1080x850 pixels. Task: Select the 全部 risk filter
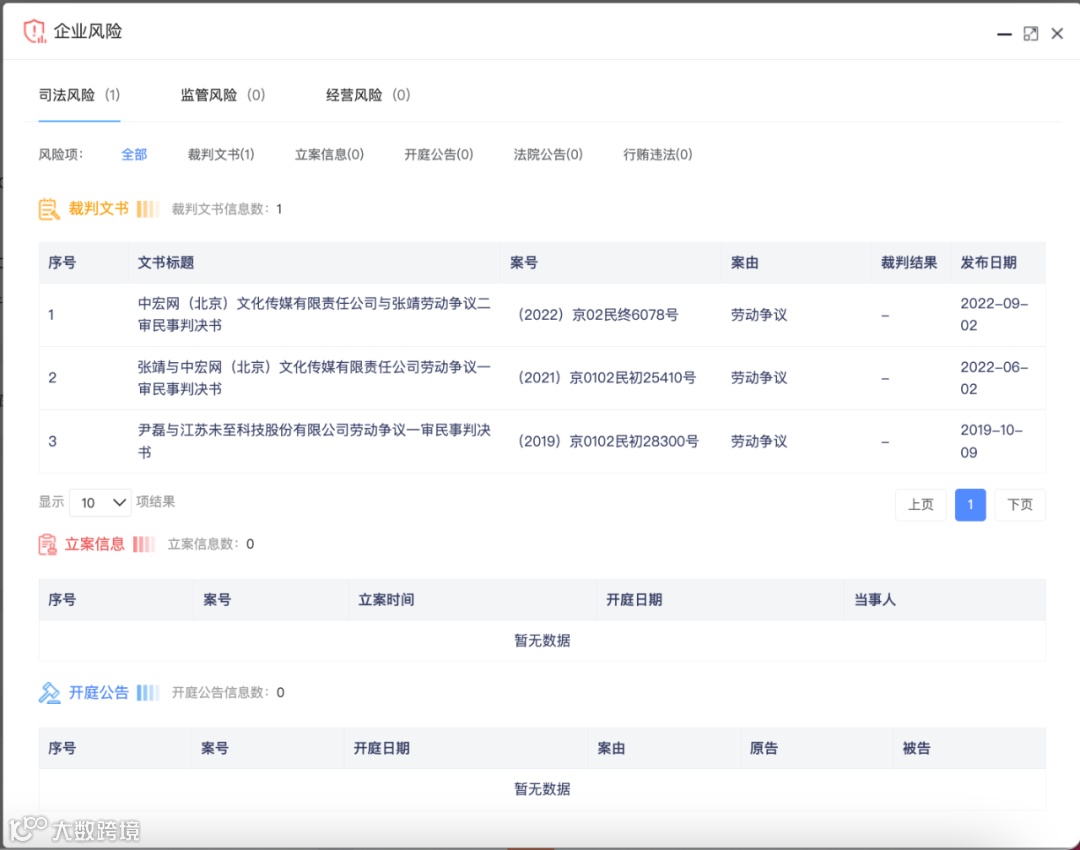pyautogui.click(x=134, y=154)
